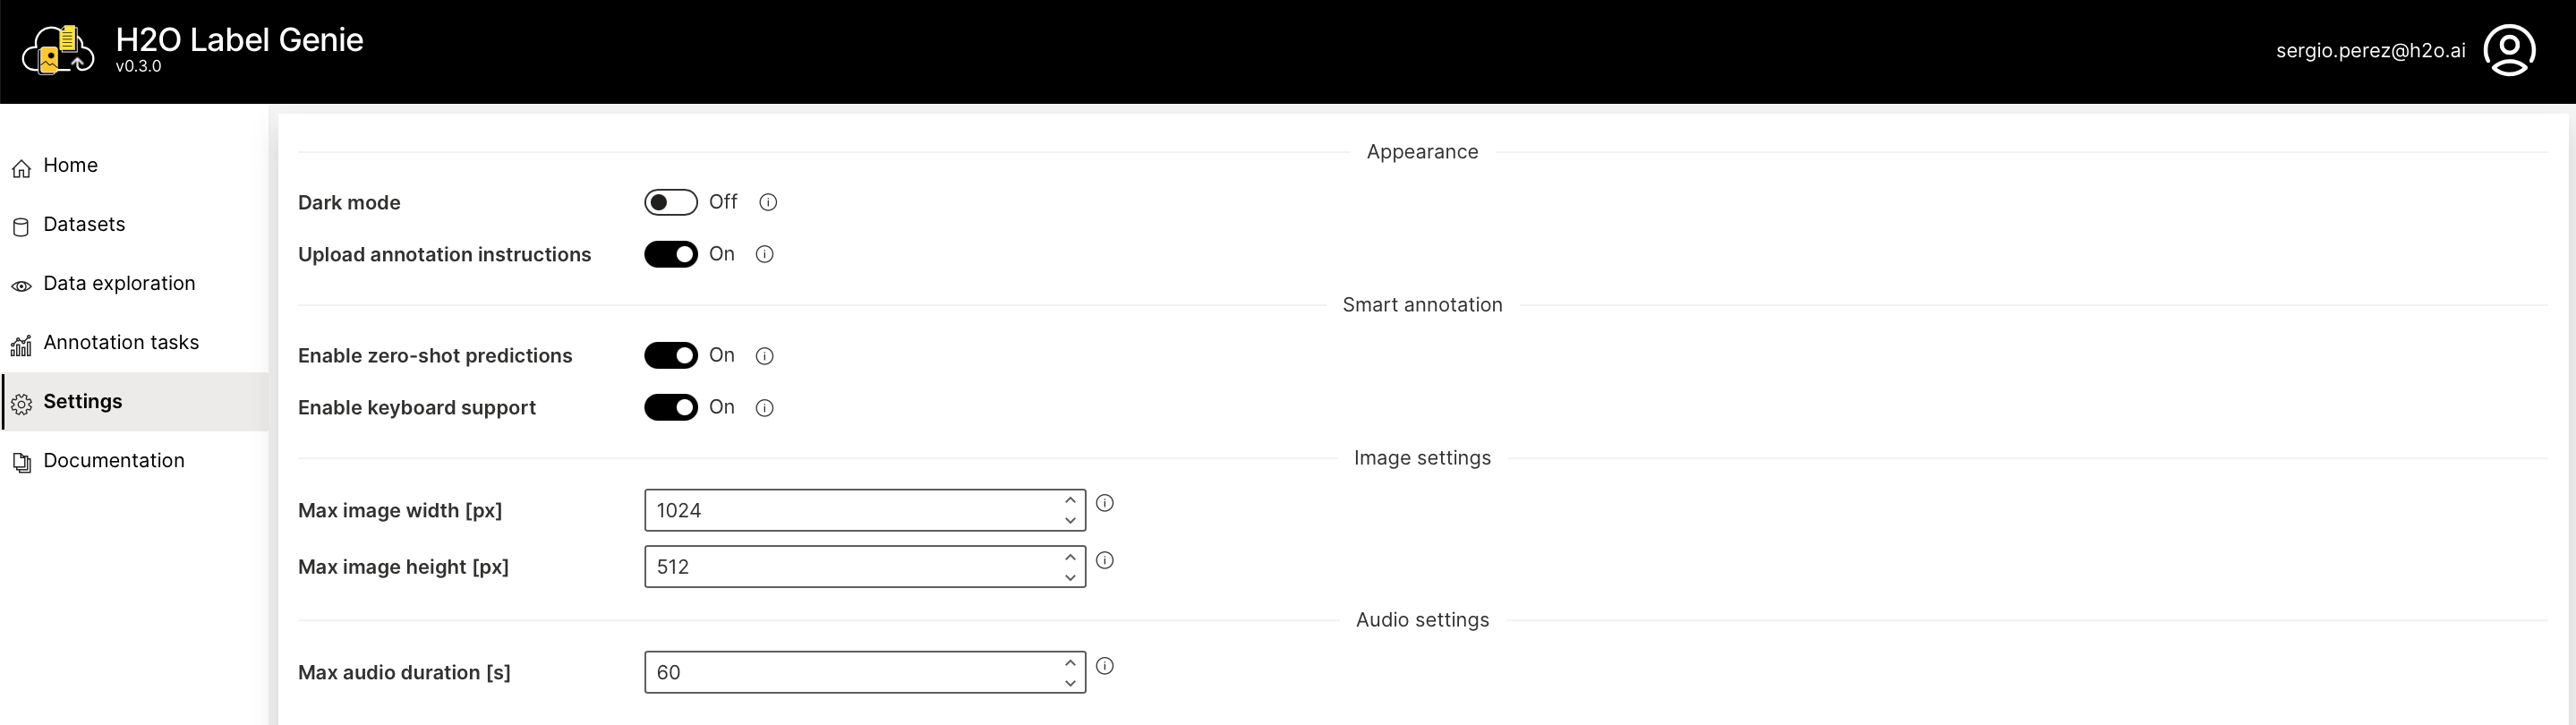The height and width of the screenshot is (725, 2576).
Task: Navigate to Data exploration
Action: [119, 283]
